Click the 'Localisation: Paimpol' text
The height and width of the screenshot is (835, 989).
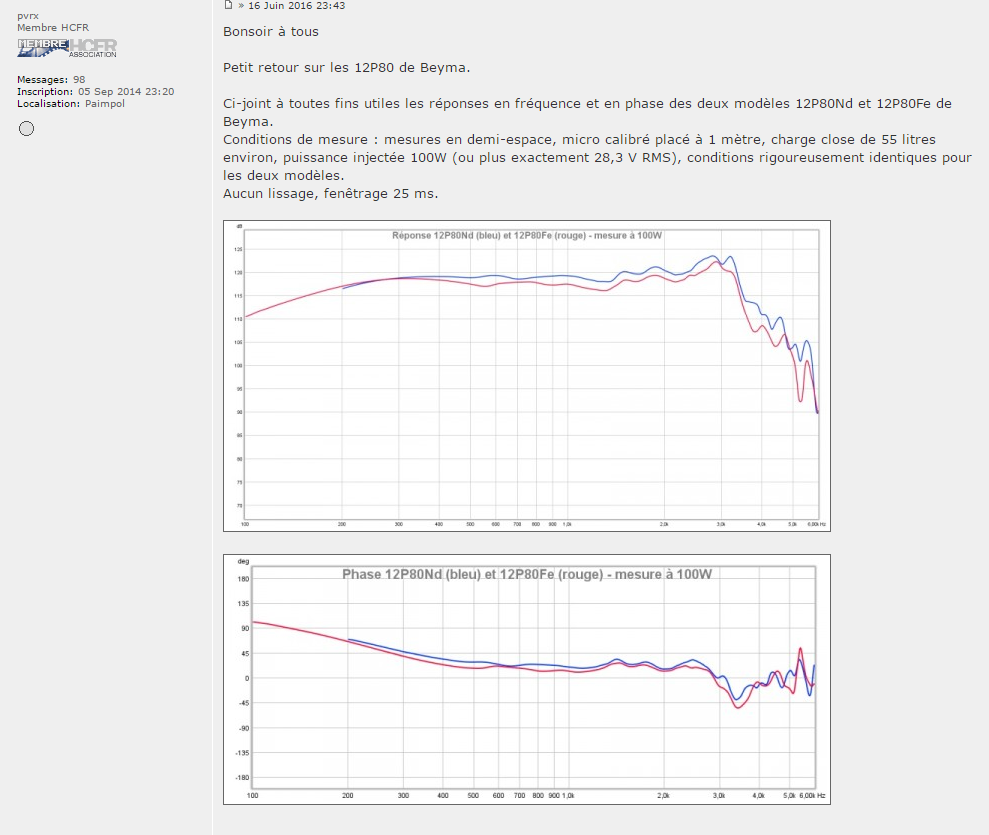tap(71, 103)
